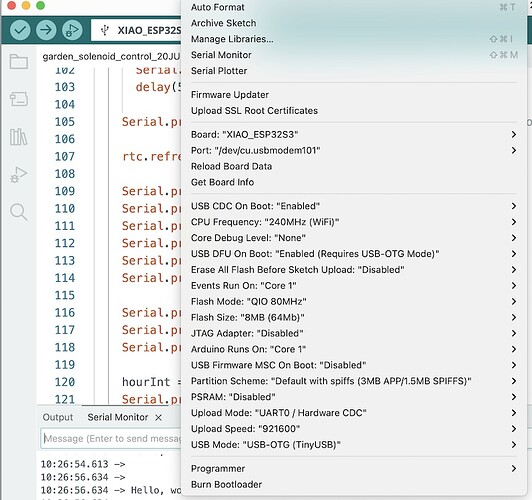Screen dimensions: 532x500
Task: Expand JTAG Adapter "Disabled" submenu
Action: 353,333
